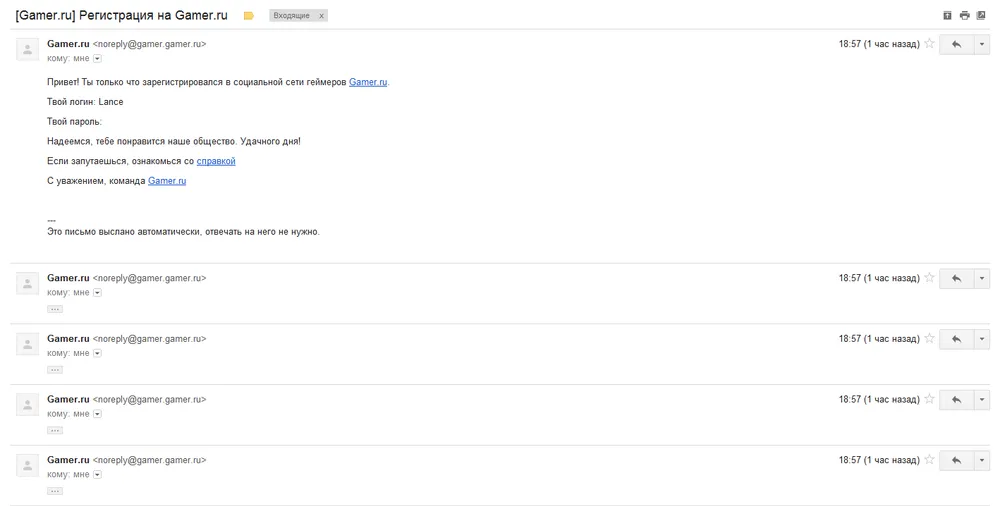Print the entire email conversation
Screen dimensions: 1000x506
[964, 16]
